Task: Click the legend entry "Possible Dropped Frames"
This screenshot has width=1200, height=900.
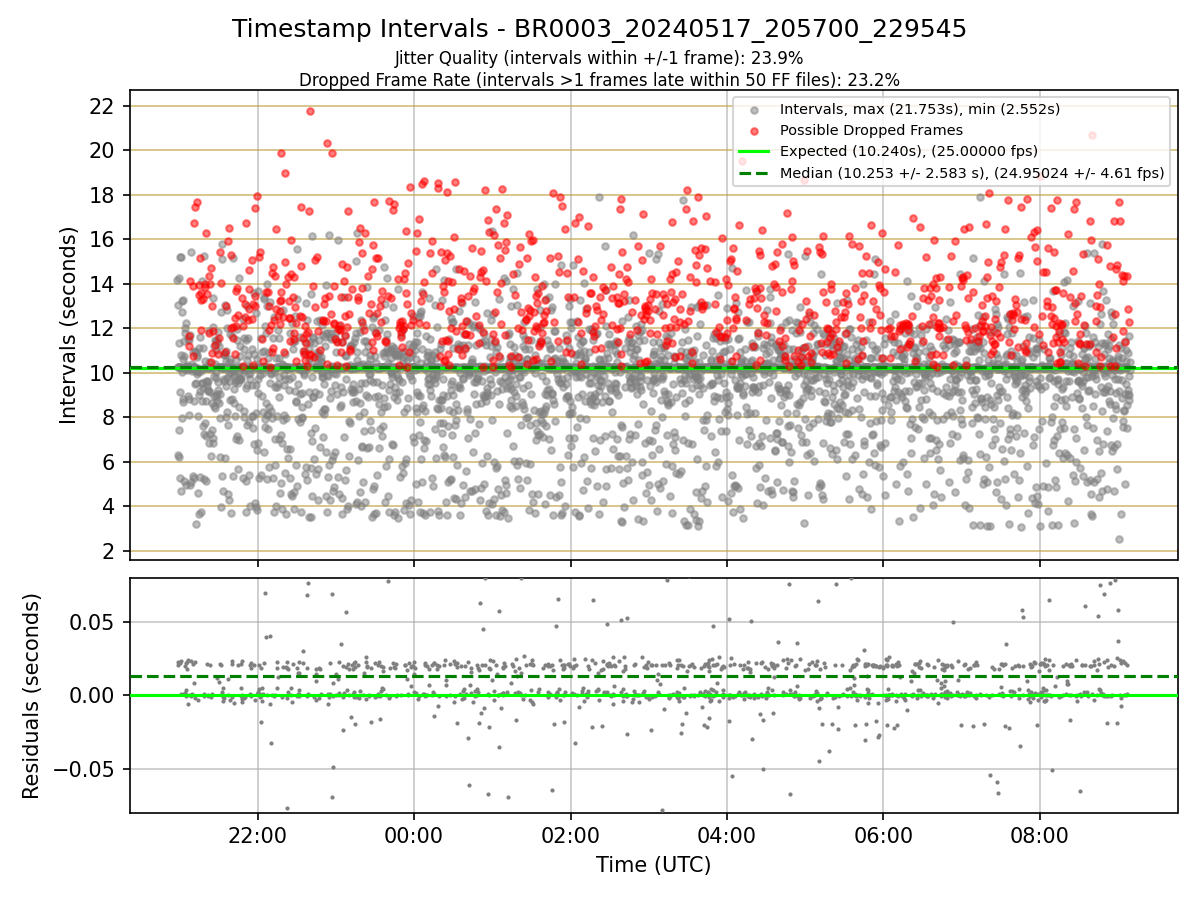Action: 871,130
